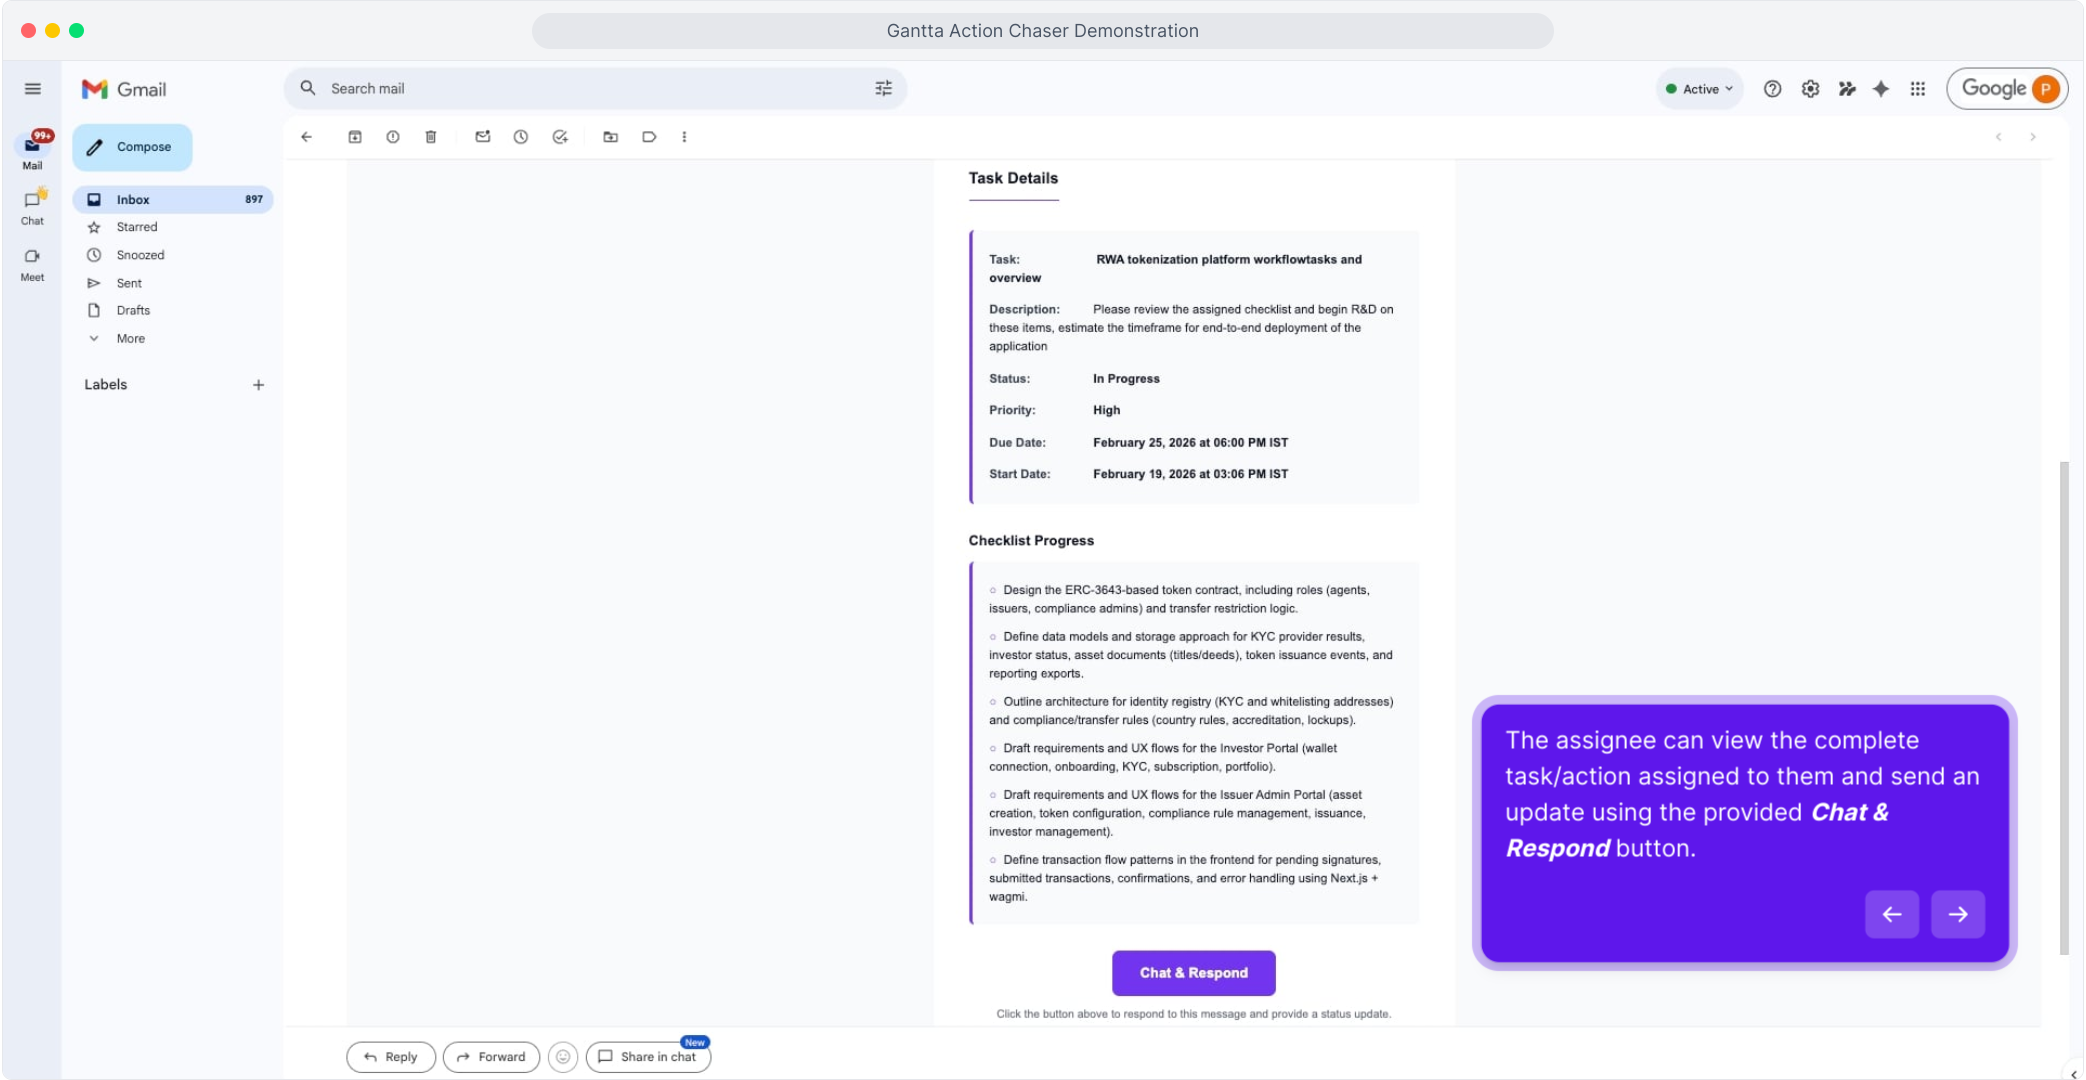
Task: Archive the email using the Archive icon
Action: pyautogui.click(x=355, y=137)
